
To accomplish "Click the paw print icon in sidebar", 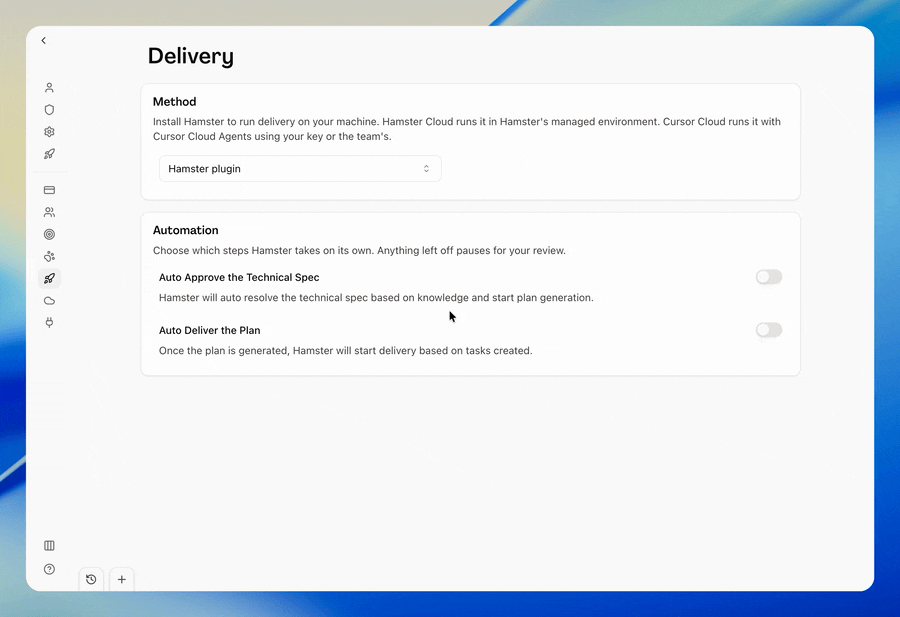I will pos(49,256).
